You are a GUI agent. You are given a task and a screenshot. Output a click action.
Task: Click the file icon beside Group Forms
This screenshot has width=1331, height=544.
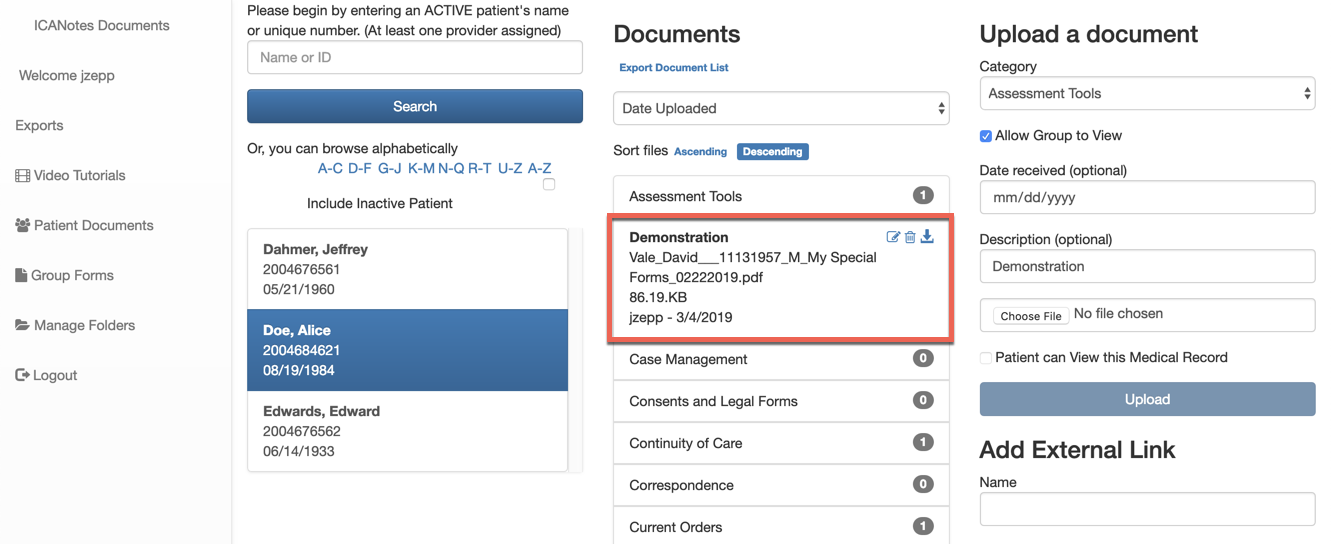pyautogui.click(x=21, y=276)
